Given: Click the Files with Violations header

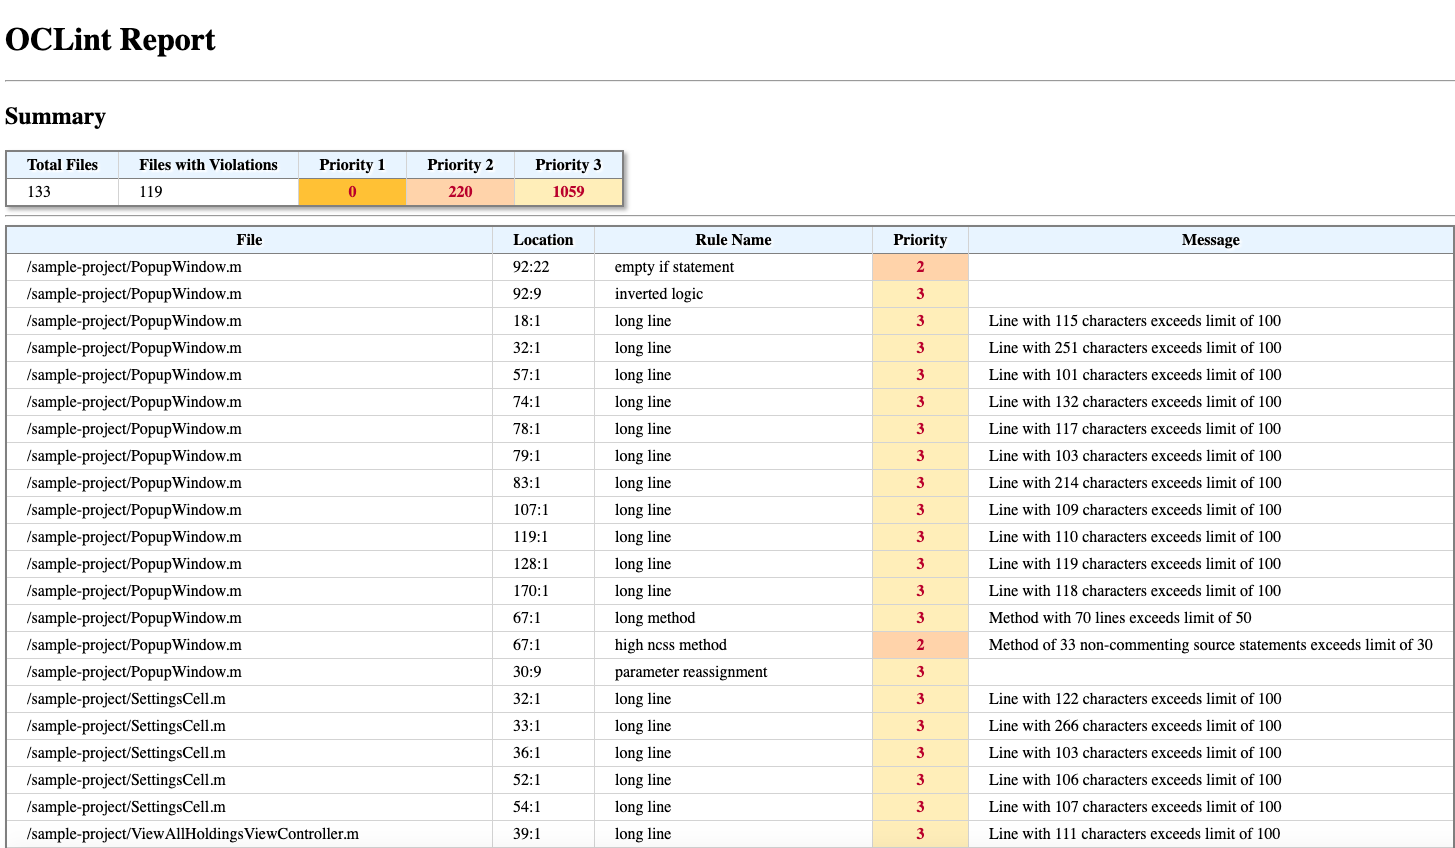Looking at the screenshot, I should pyautogui.click(x=208, y=165).
